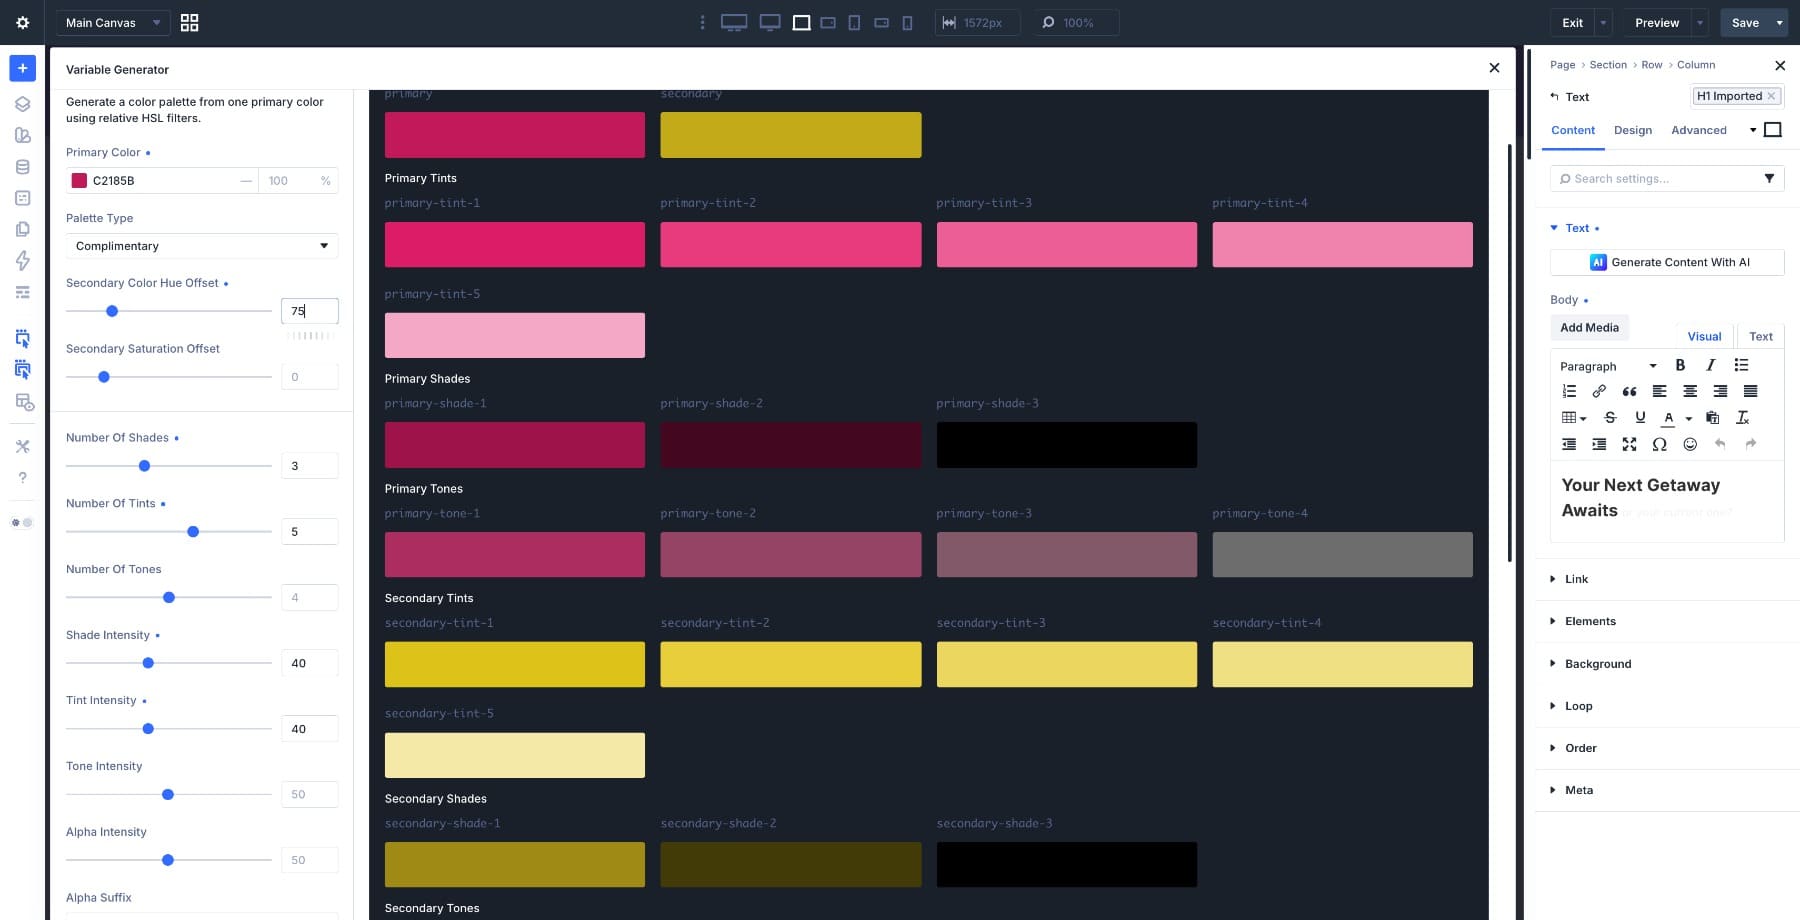This screenshot has height=920, width=1800.
Task: Toggle editor fullscreen mode icon
Action: (x=1629, y=444)
